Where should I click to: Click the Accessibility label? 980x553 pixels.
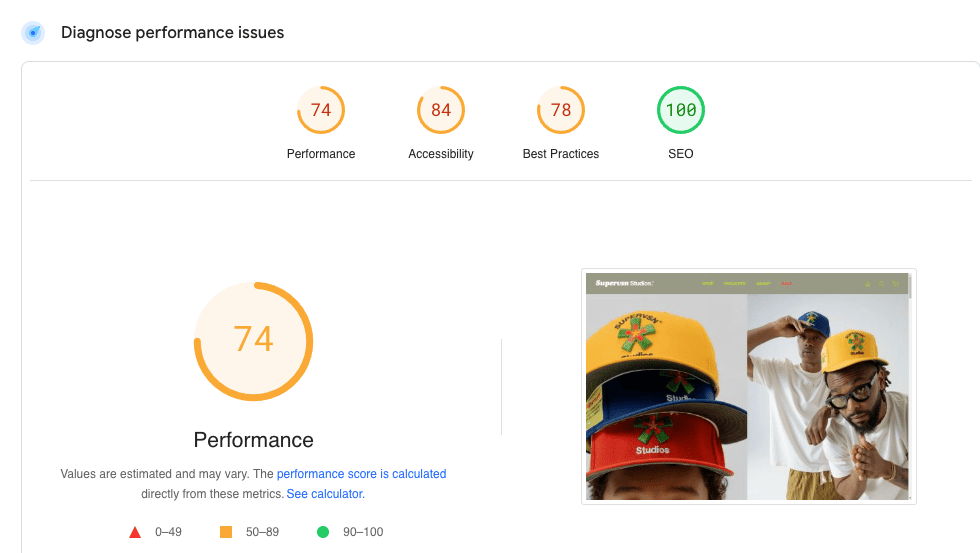pyautogui.click(x=441, y=154)
